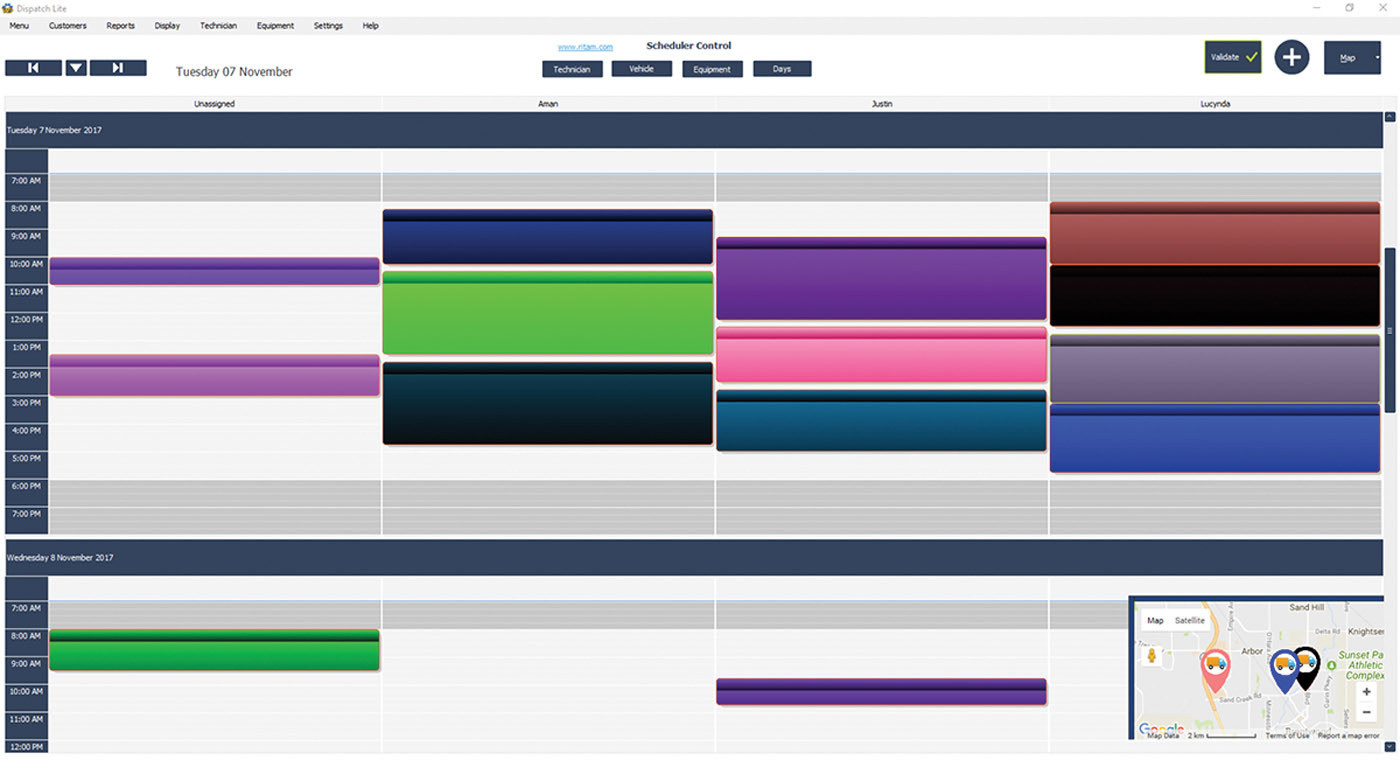This screenshot has height=760, width=1400.
Task: Open the Reports menu
Action: point(120,26)
